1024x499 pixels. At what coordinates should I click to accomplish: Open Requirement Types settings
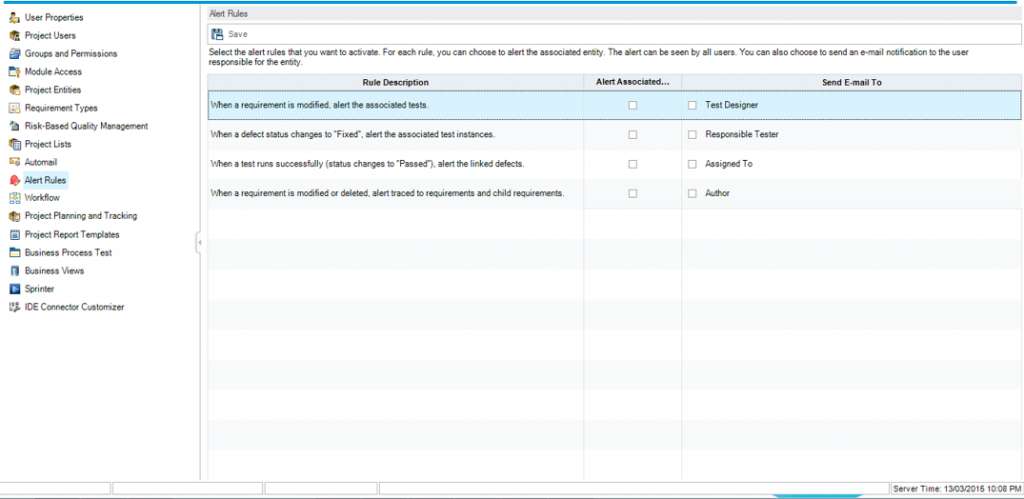tap(61, 108)
